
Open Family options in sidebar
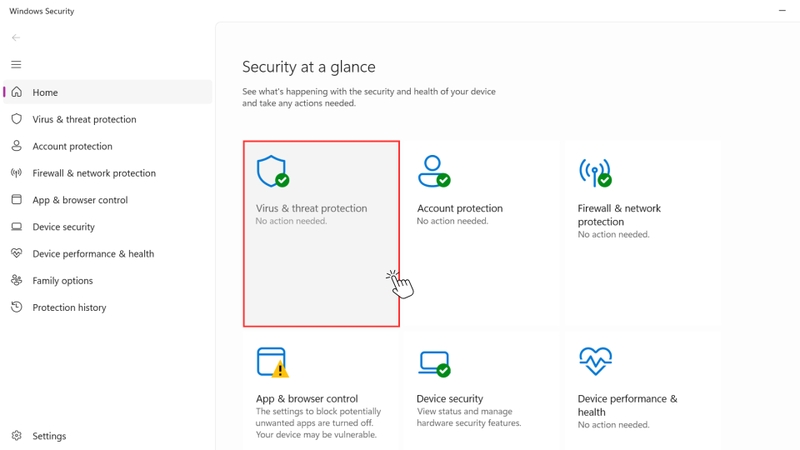[108, 280]
